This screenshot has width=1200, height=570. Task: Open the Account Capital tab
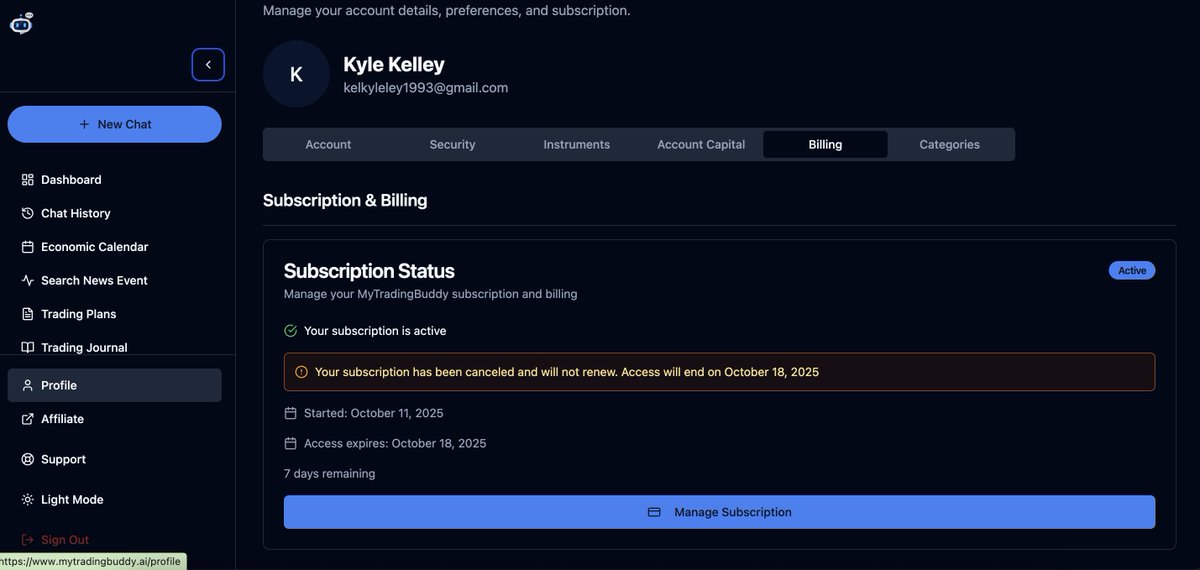(x=701, y=144)
